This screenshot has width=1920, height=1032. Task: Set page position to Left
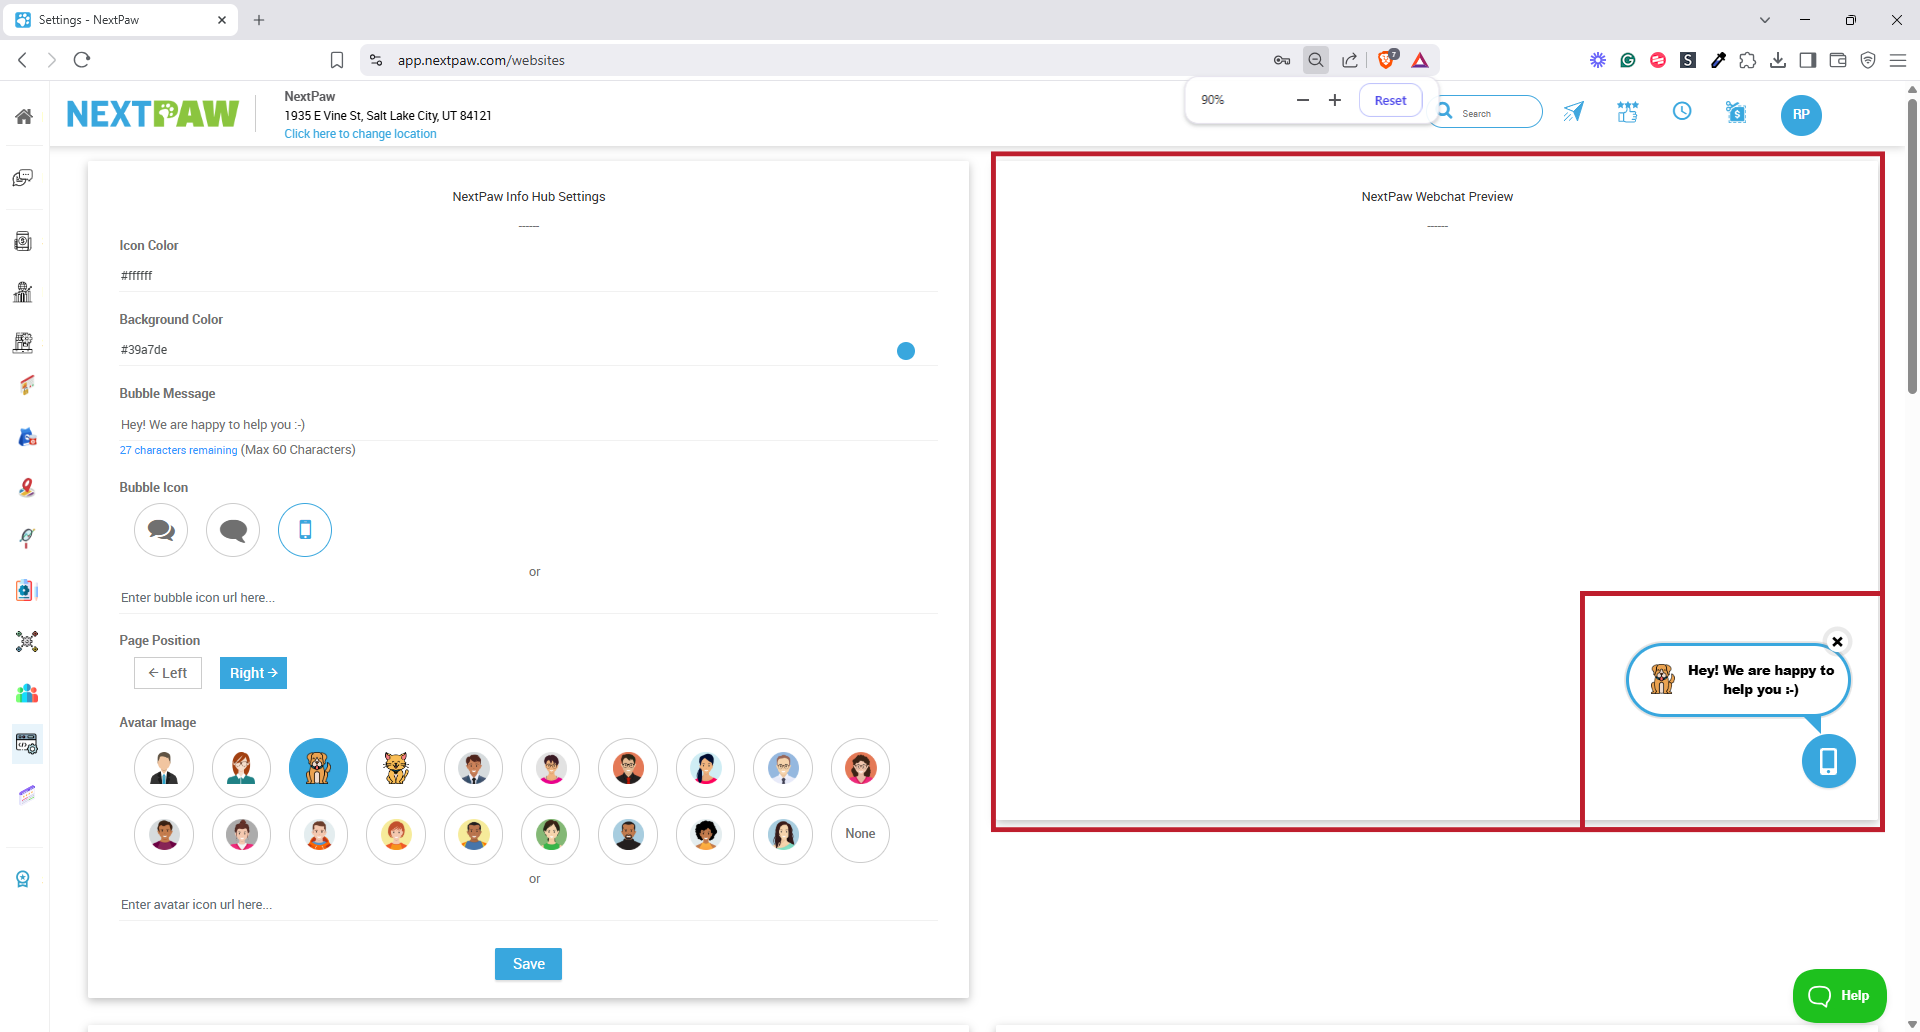click(168, 673)
